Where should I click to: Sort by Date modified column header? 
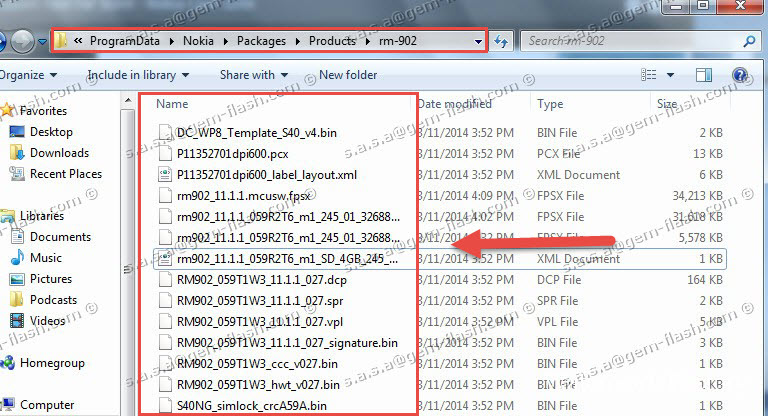point(455,104)
